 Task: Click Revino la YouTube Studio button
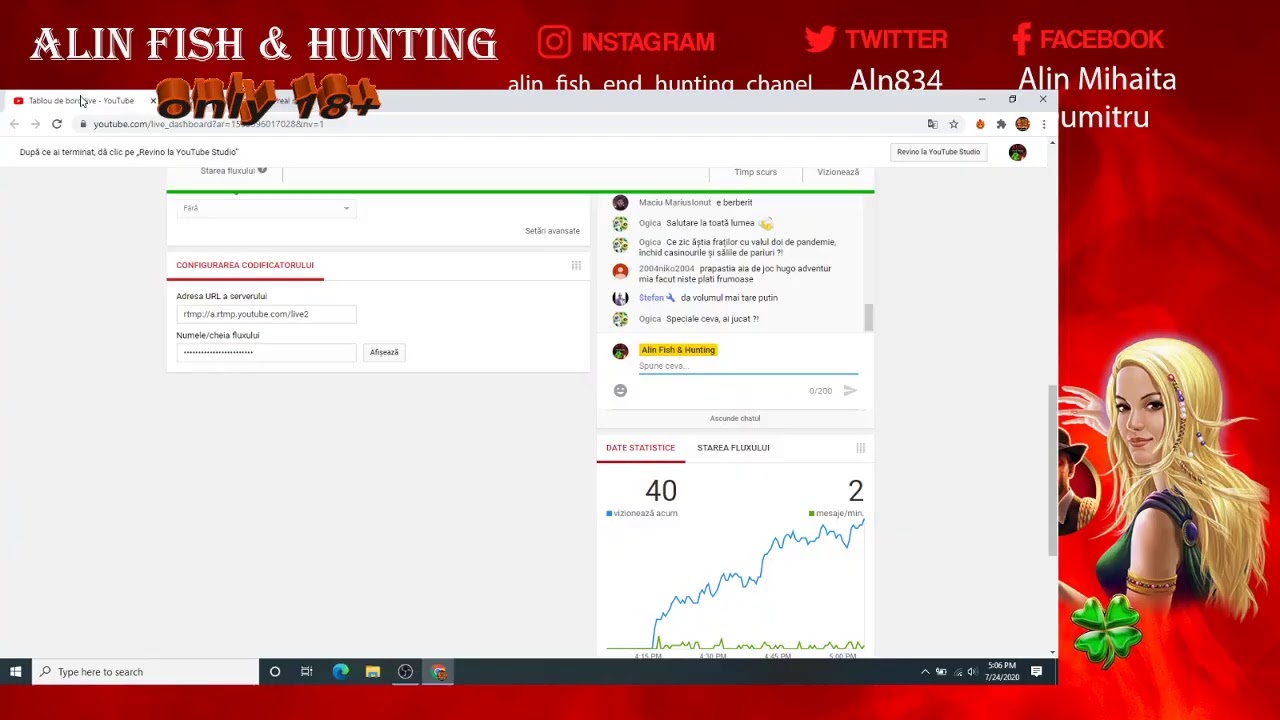[x=938, y=152]
